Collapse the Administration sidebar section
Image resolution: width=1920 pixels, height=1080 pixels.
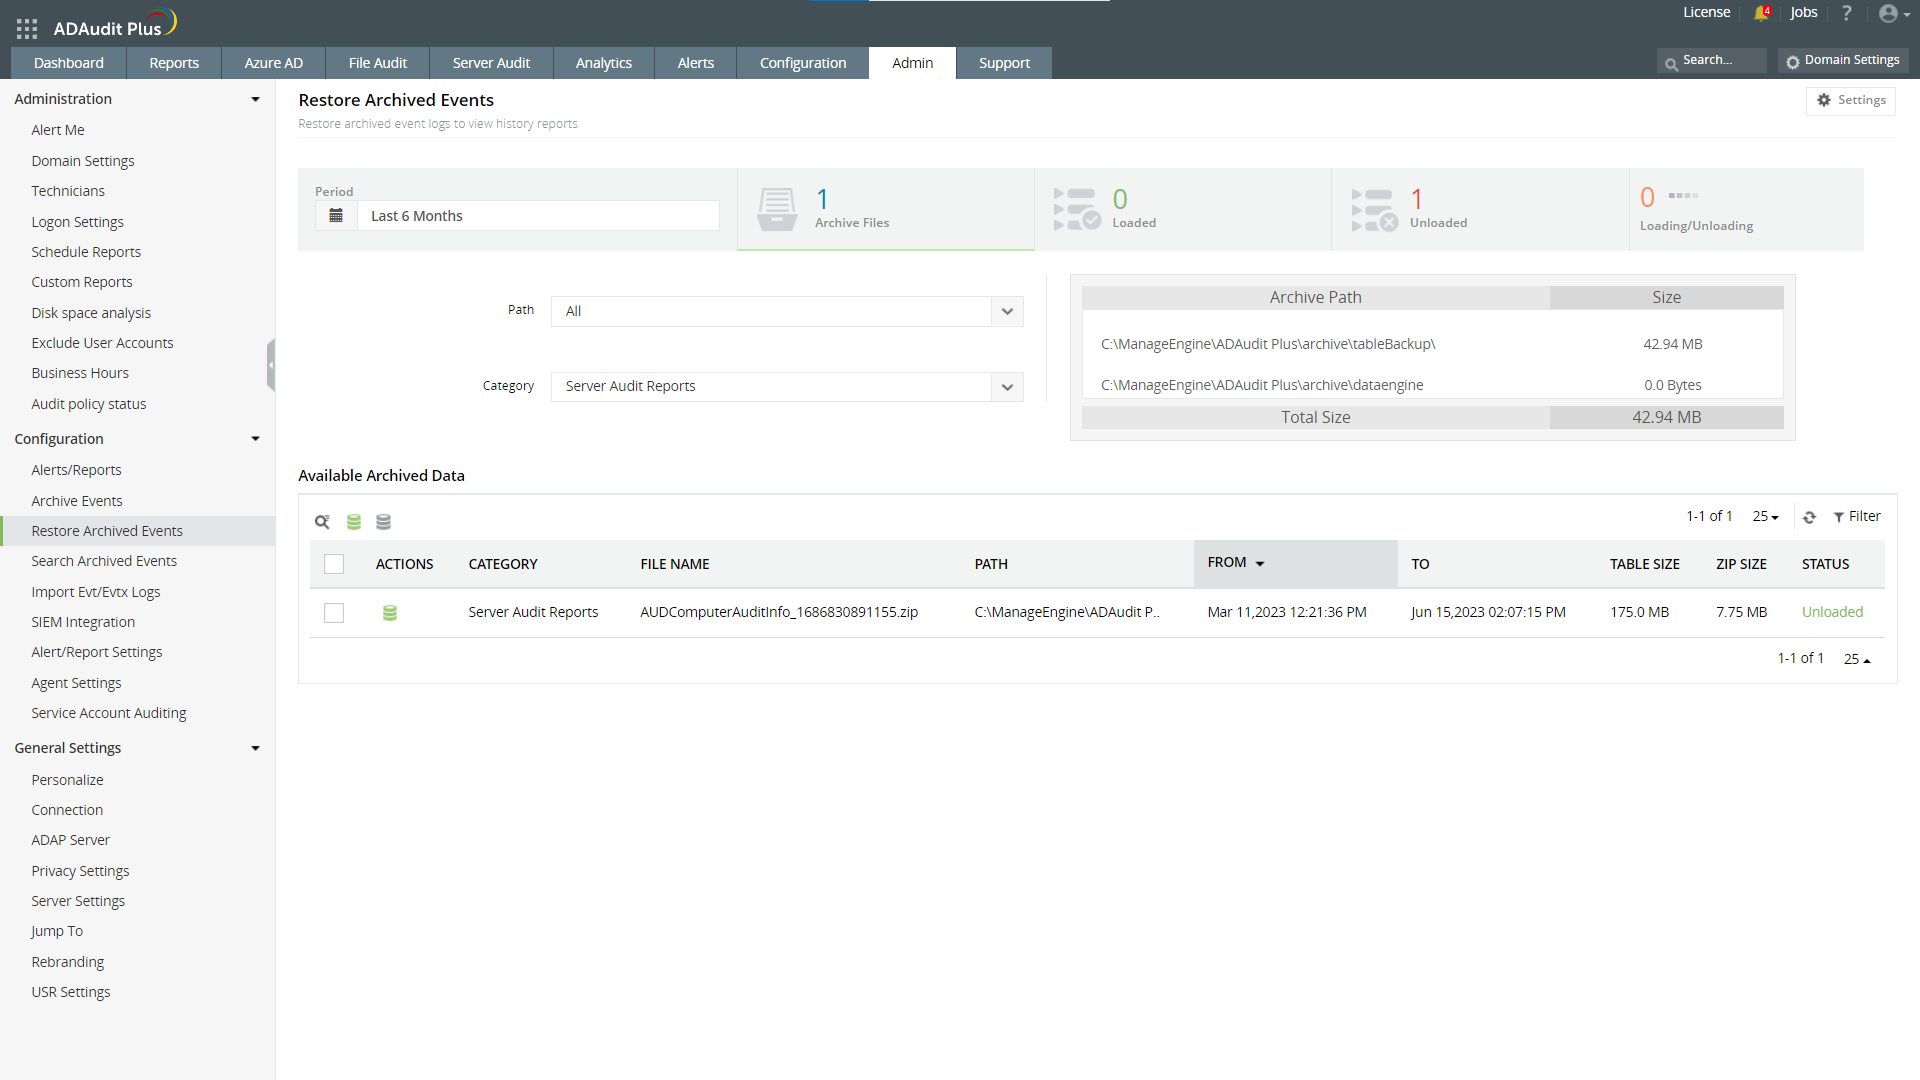(255, 99)
